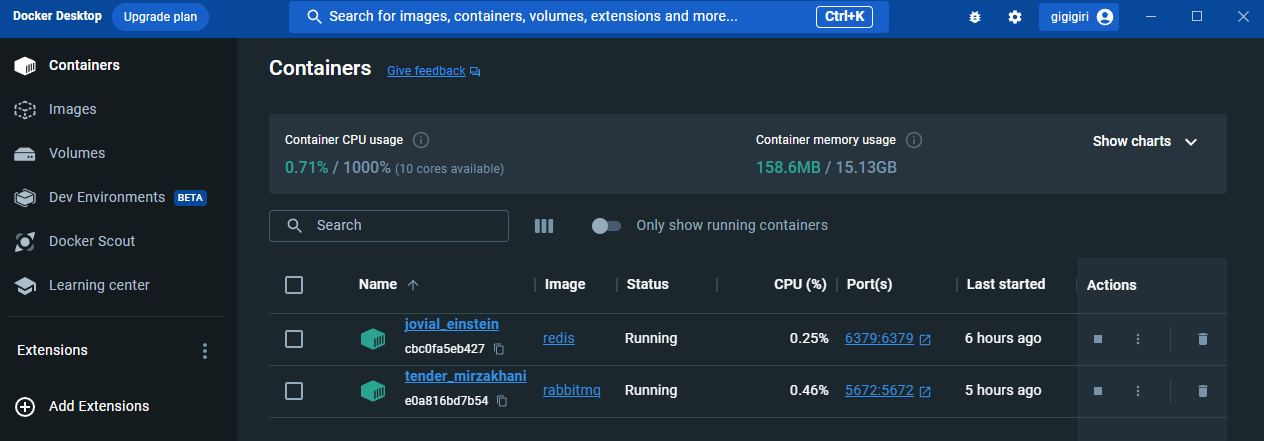
Task: Show info for Container CPU usage
Action: 421,140
